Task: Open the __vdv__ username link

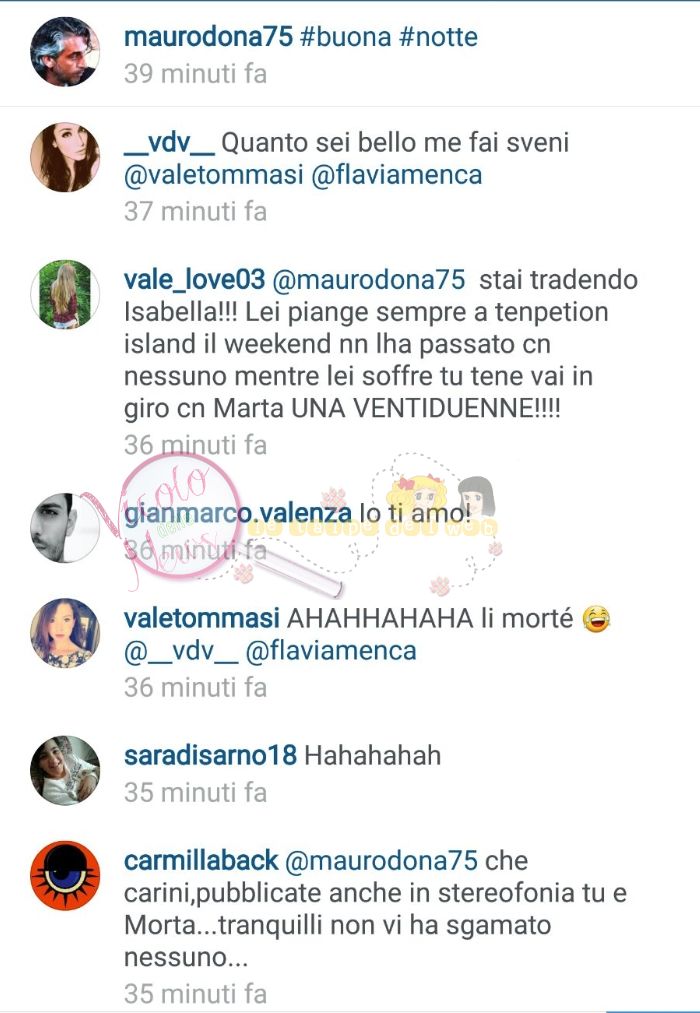Action: coord(169,143)
